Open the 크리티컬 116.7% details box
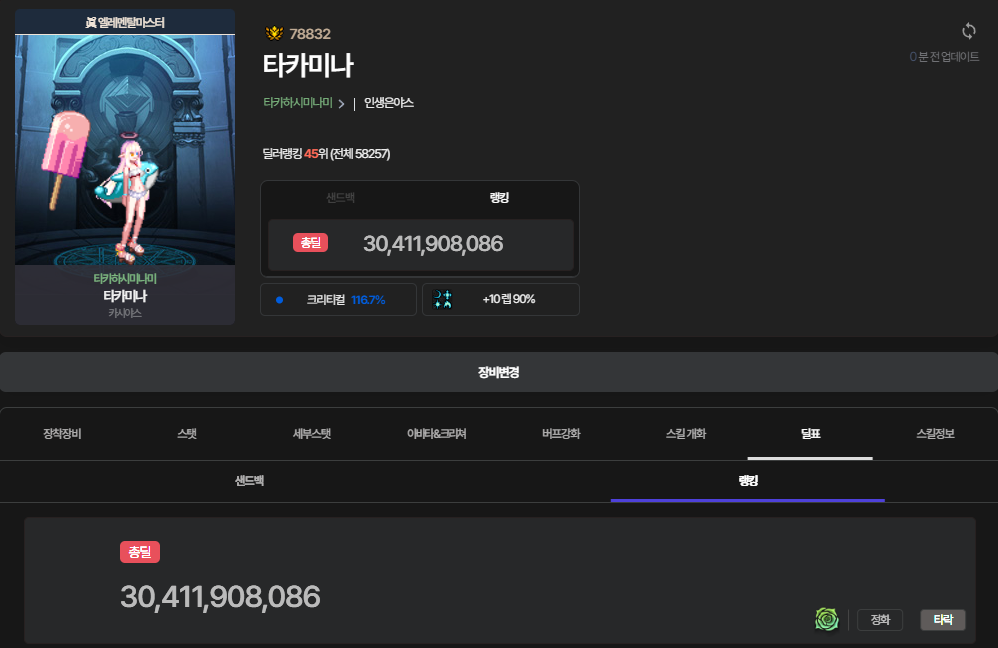 (x=338, y=299)
